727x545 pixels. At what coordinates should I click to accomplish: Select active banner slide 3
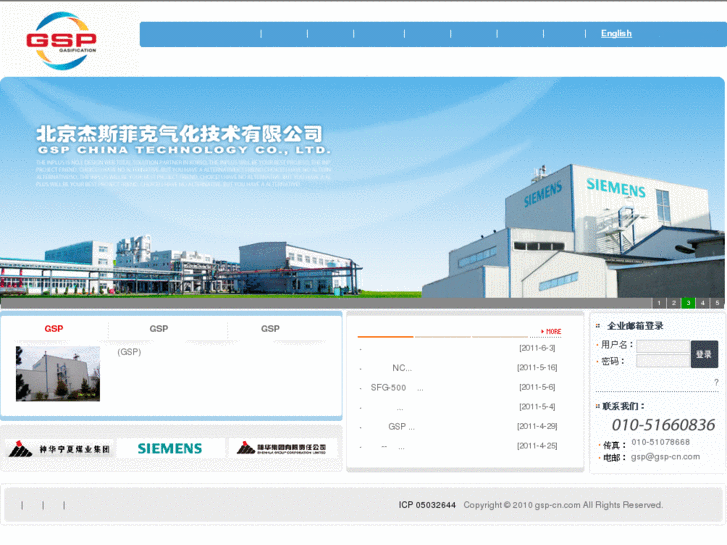pyautogui.click(x=688, y=303)
